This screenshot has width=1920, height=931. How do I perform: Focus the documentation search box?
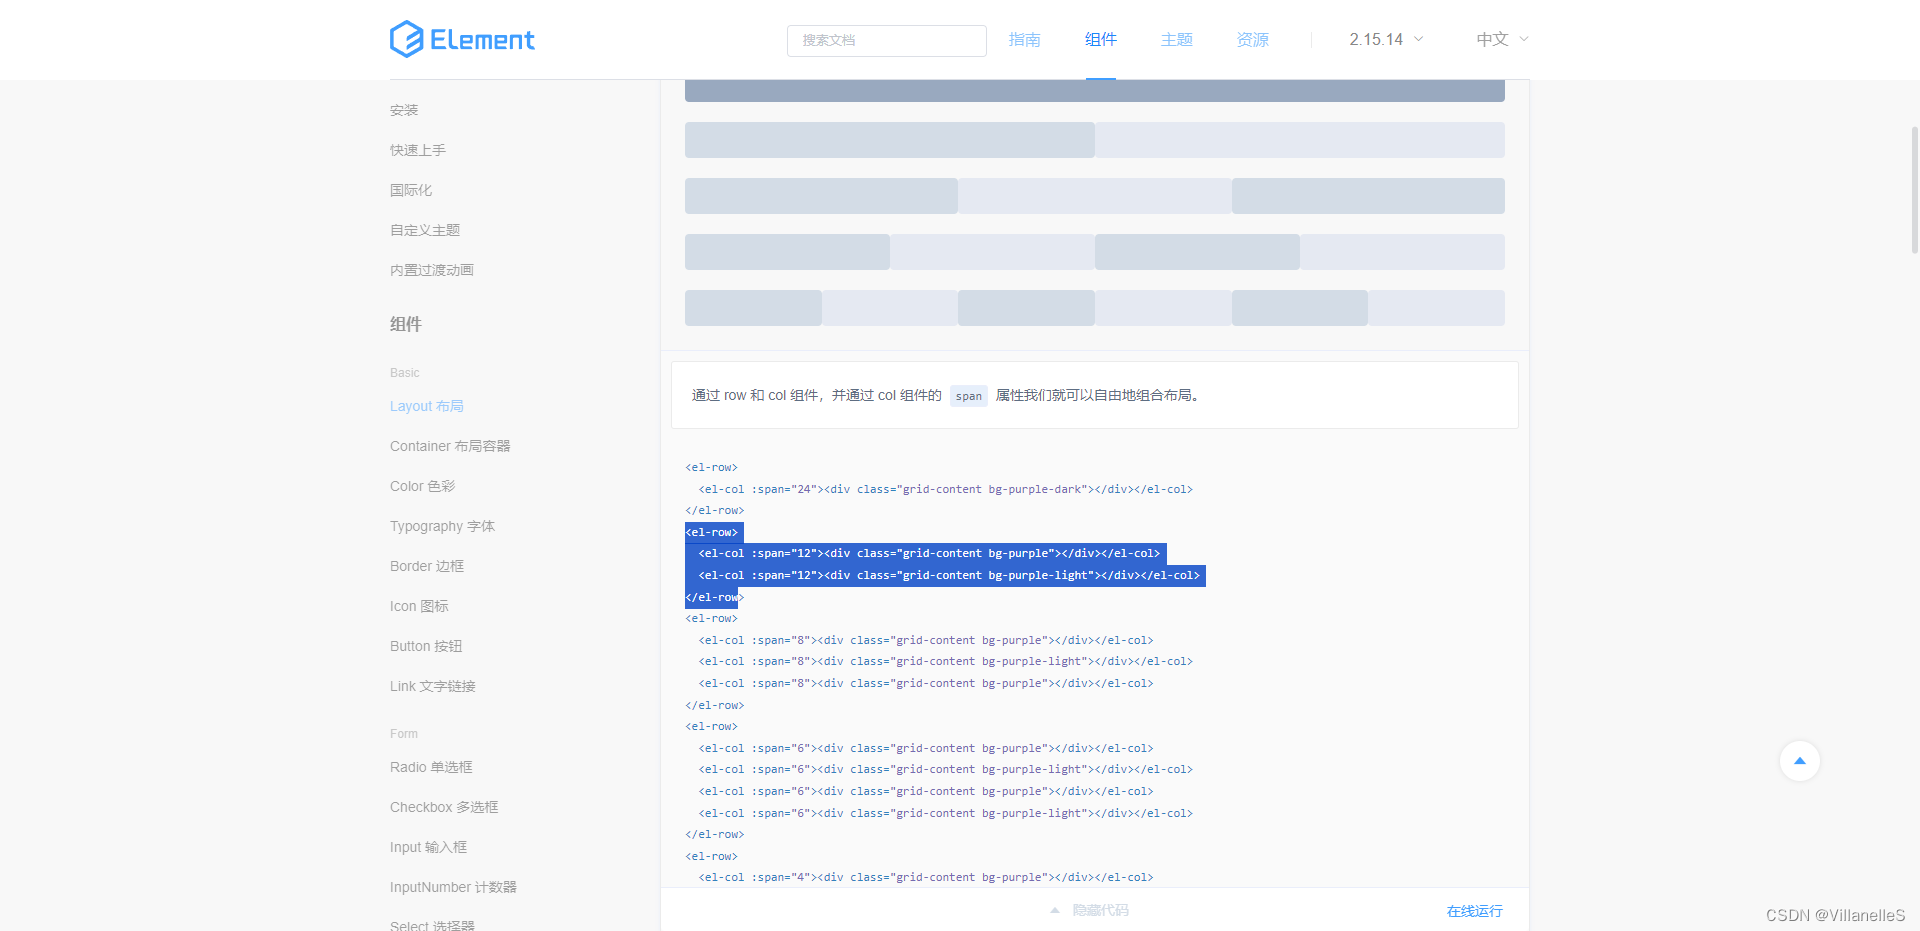887,40
